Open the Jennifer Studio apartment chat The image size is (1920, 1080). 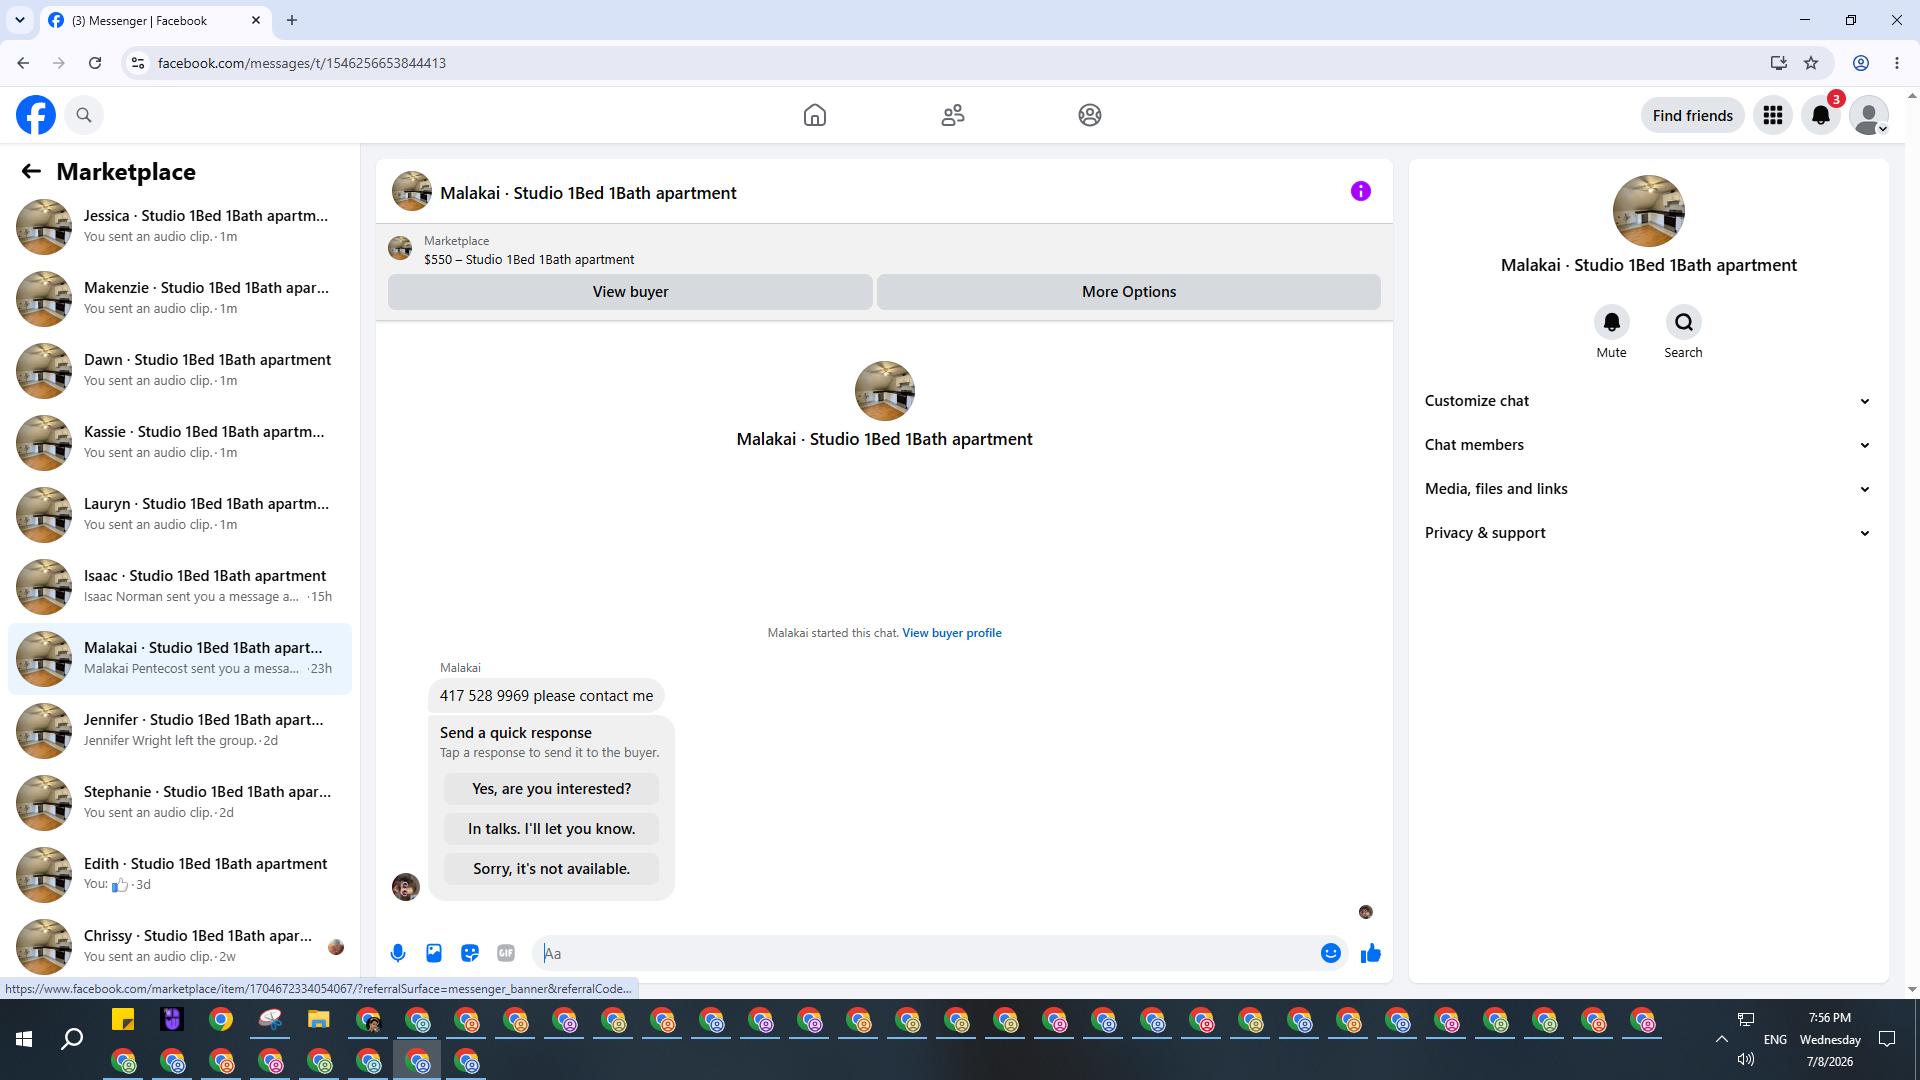click(180, 731)
